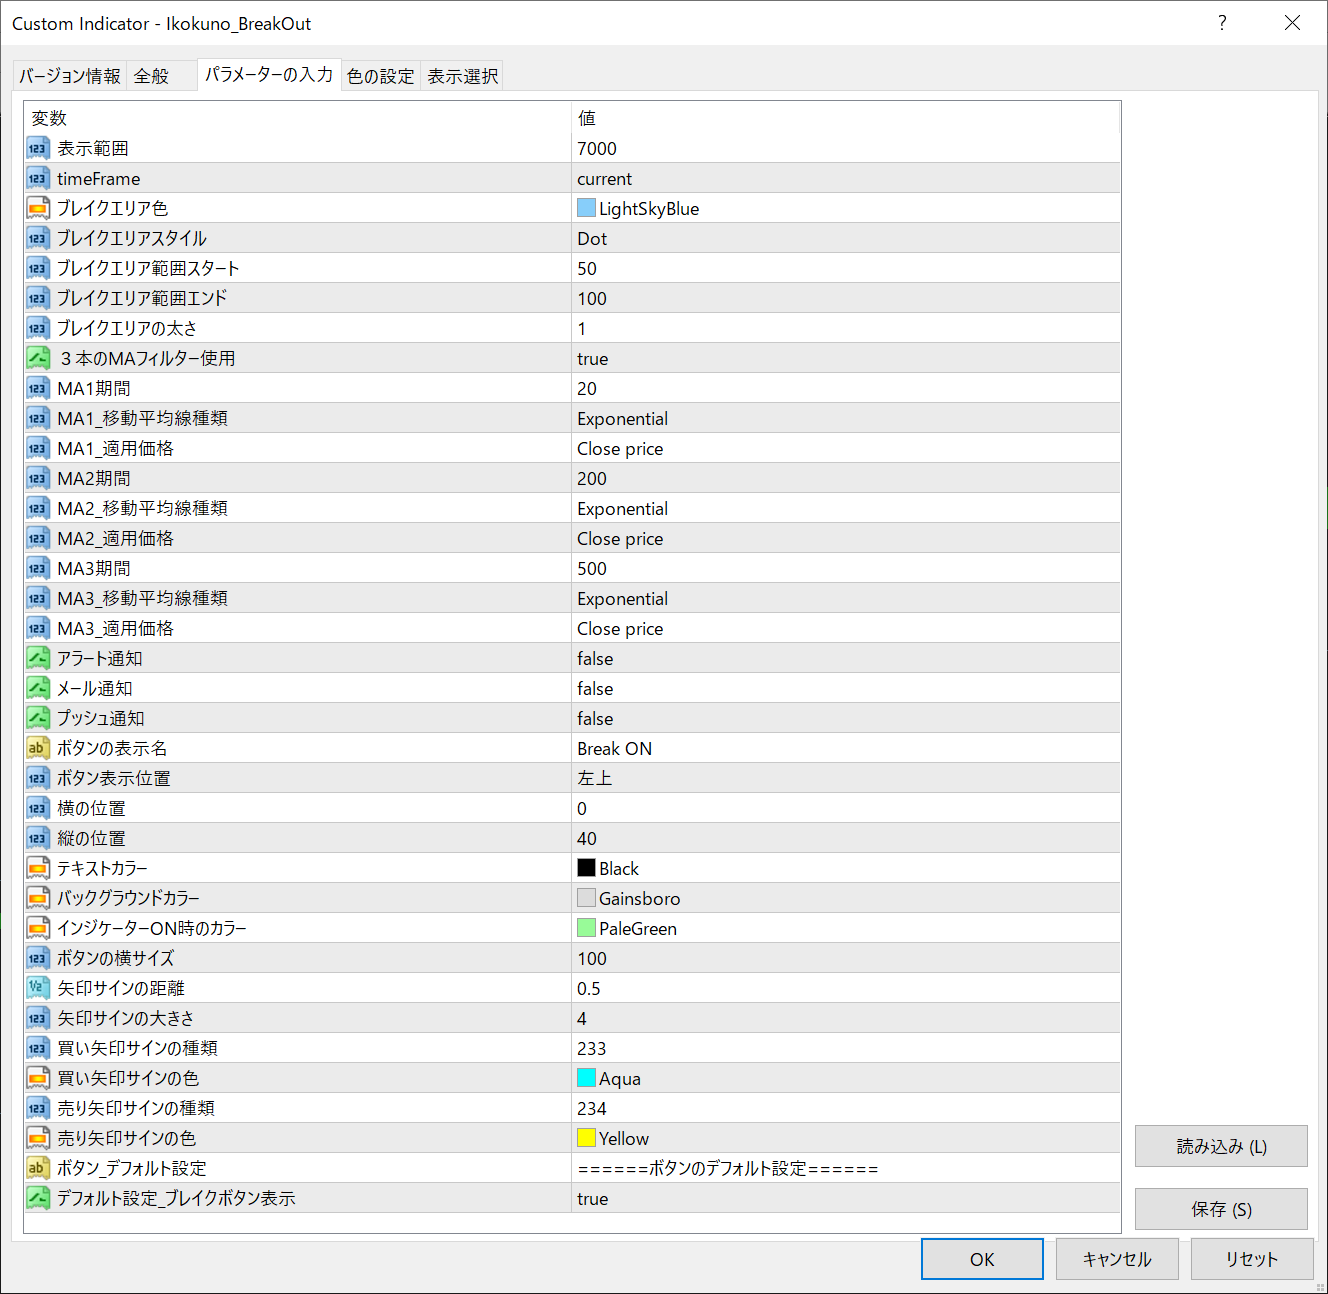Click the boolean icon beside アラート通知
Image resolution: width=1328 pixels, height=1294 pixels.
tap(37, 658)
